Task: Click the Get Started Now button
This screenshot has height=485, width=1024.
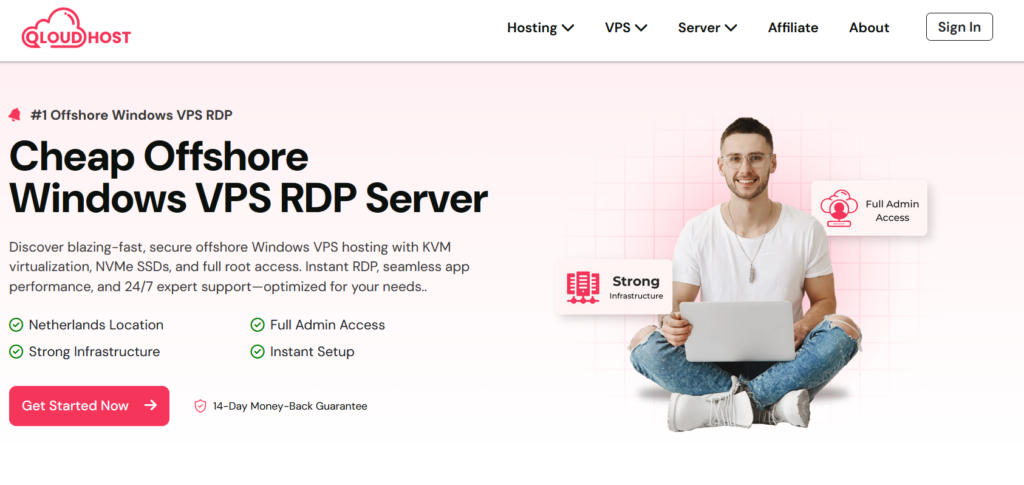Action: coord(89,405)
